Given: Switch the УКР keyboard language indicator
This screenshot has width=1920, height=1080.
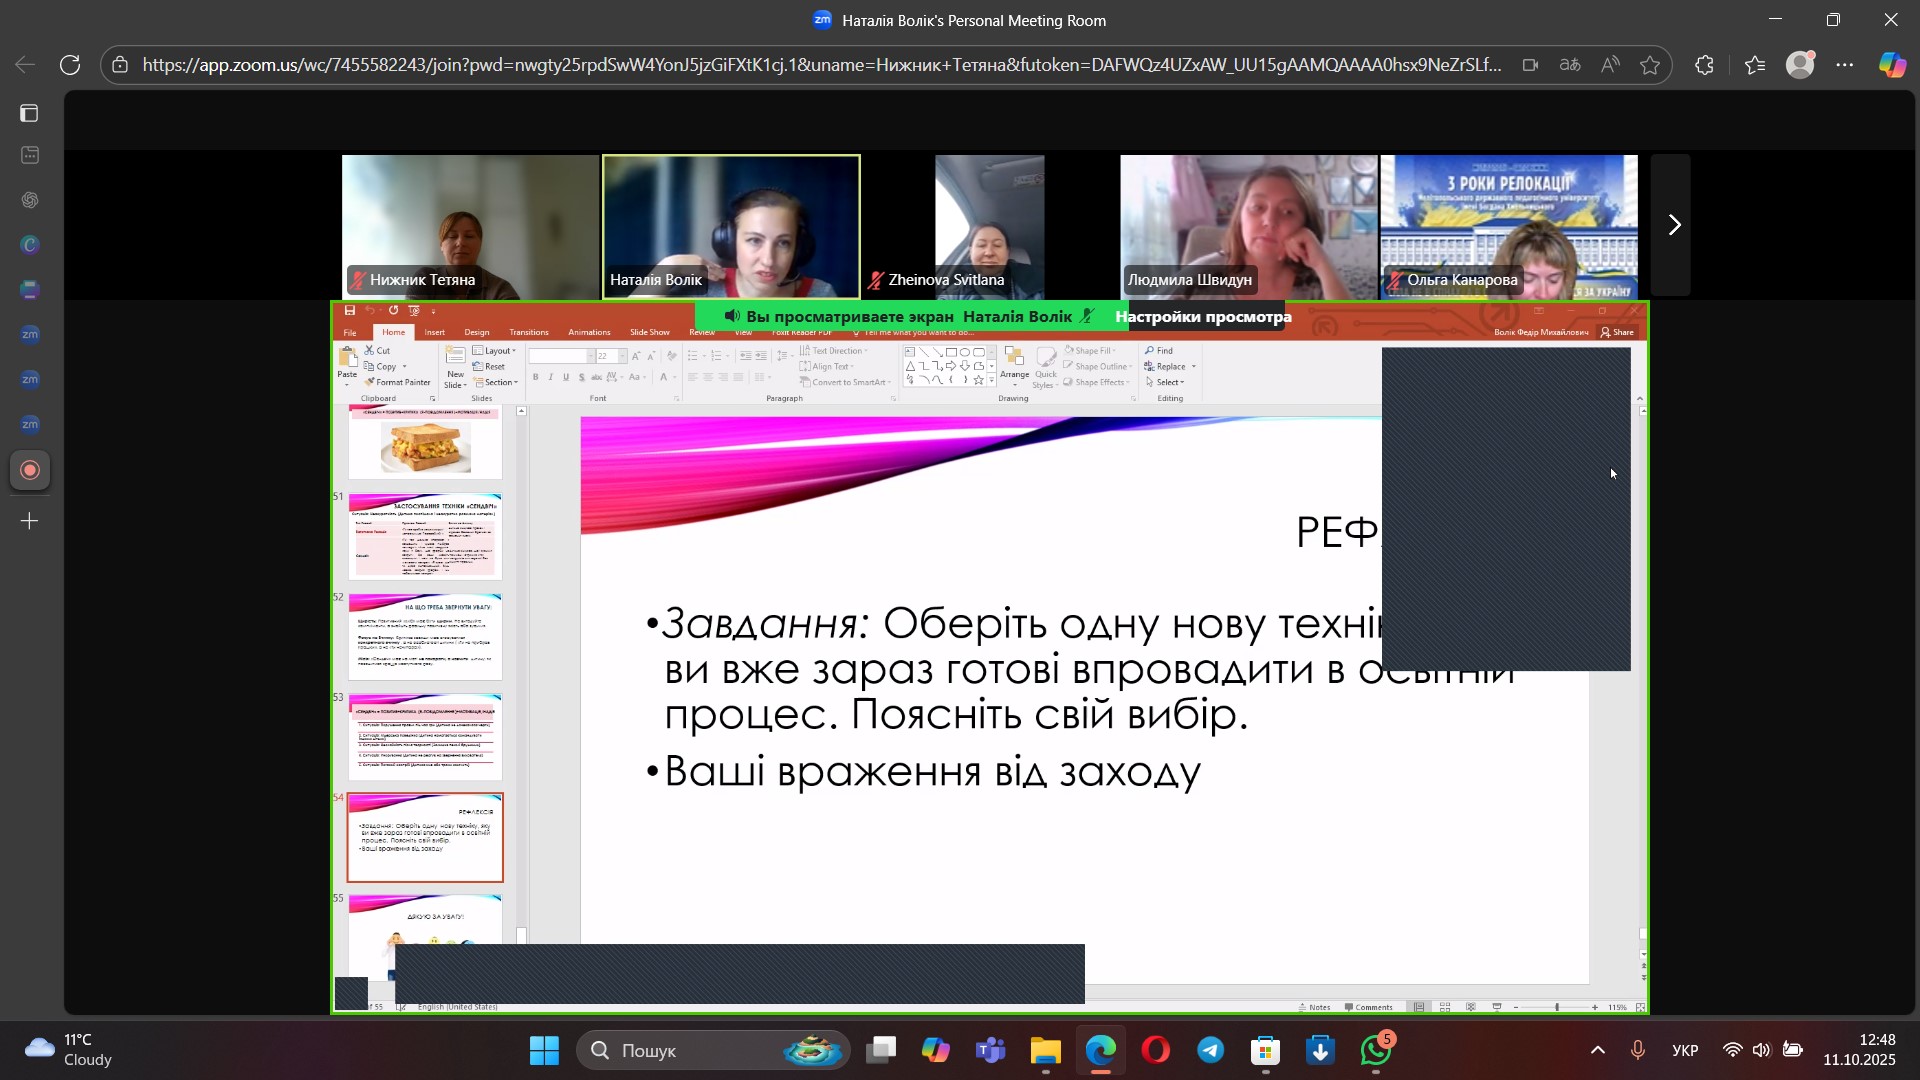Looking at the screenshot, I should 1685,1050.
